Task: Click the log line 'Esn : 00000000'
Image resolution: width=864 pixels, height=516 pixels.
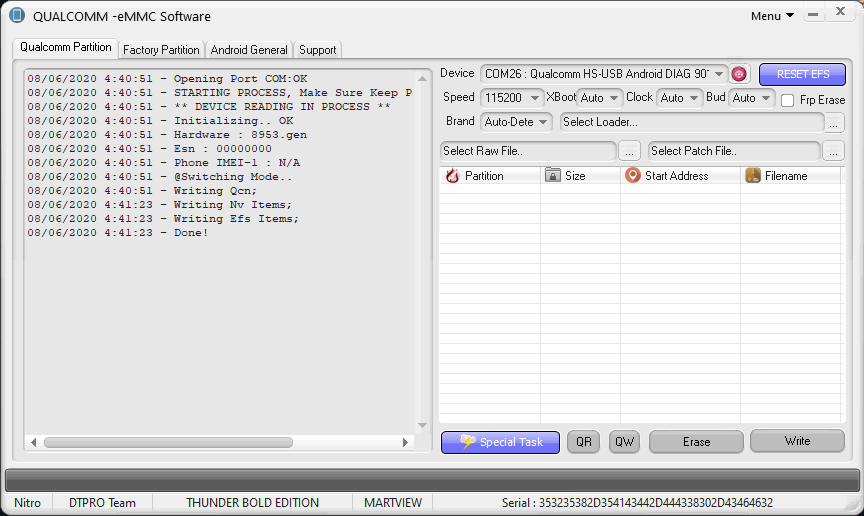Action: [149, 149]
